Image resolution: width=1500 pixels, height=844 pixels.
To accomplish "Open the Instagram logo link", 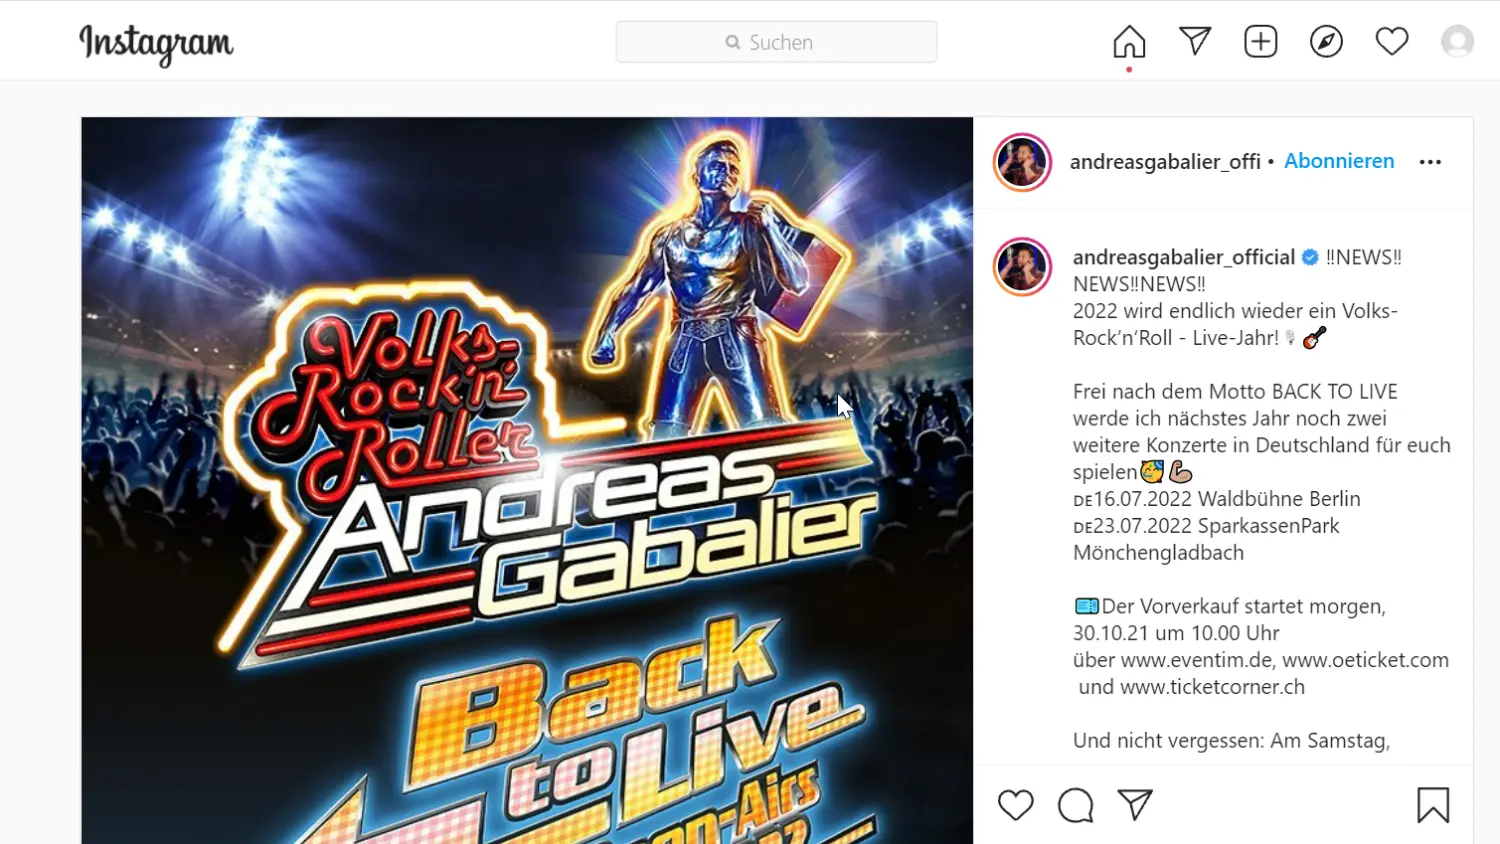I will click(156, 44).
